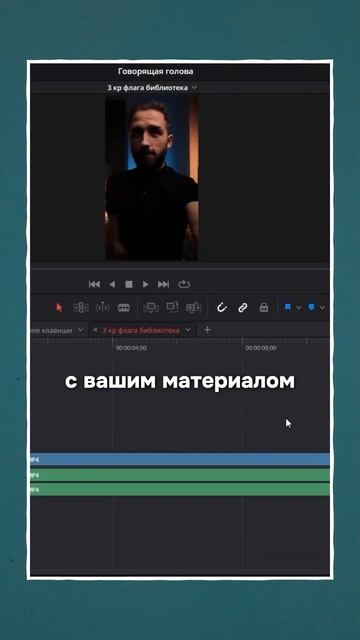Open dropdown on '3 кр флага библиотека' tab

(188, 330)
